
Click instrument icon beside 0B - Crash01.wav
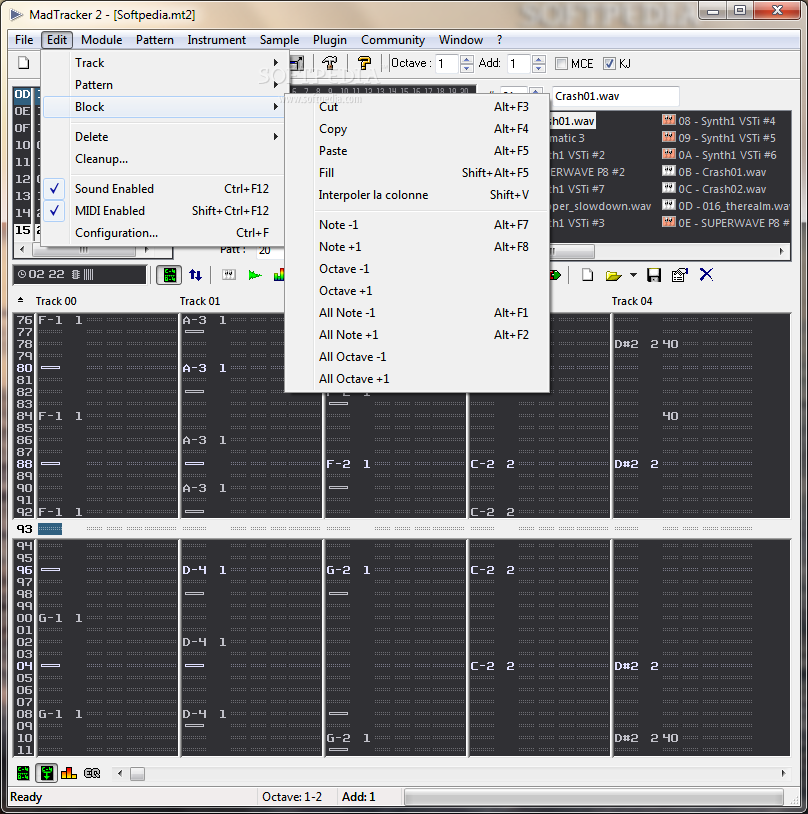[x=668, y=171]
